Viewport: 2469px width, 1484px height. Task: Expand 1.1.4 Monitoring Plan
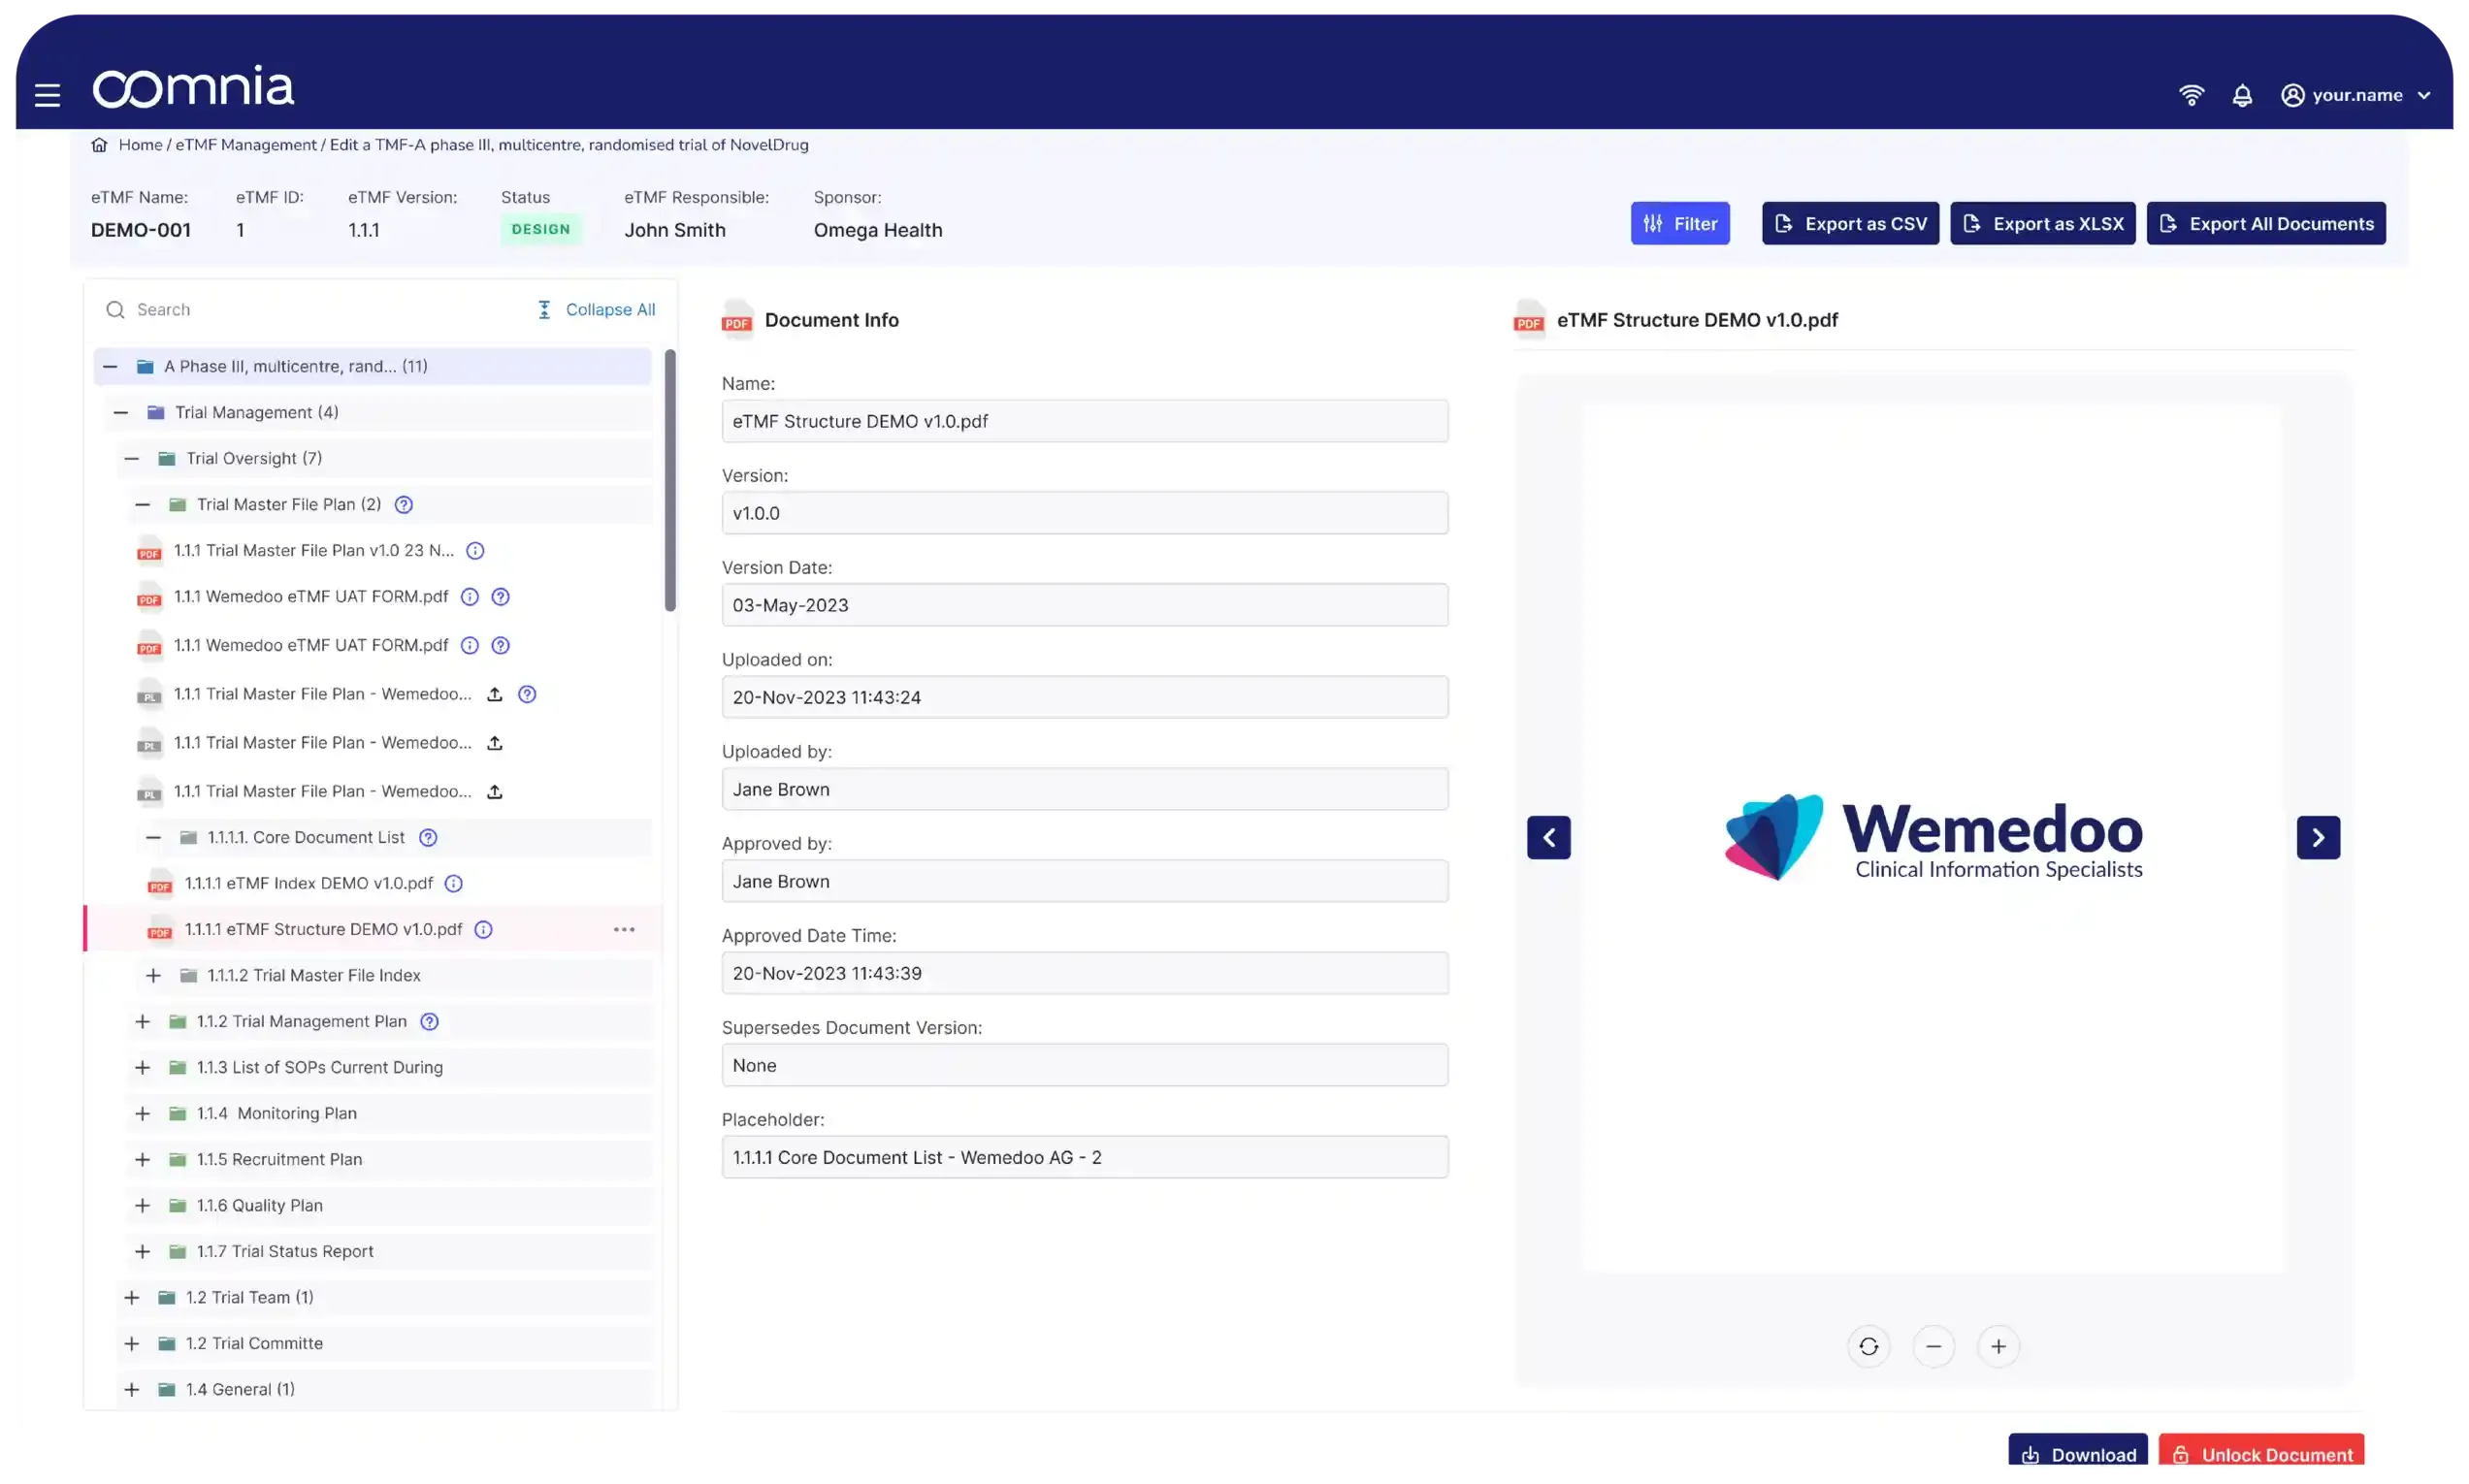pos(143,1114)
